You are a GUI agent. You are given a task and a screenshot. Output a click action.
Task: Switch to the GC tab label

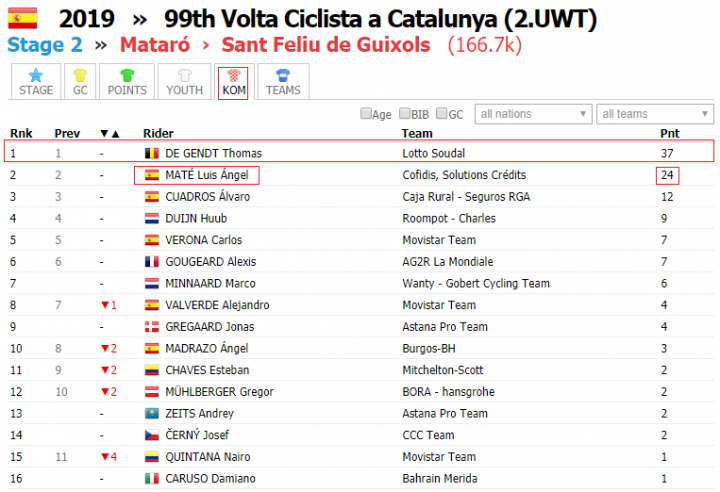[80, 90]
